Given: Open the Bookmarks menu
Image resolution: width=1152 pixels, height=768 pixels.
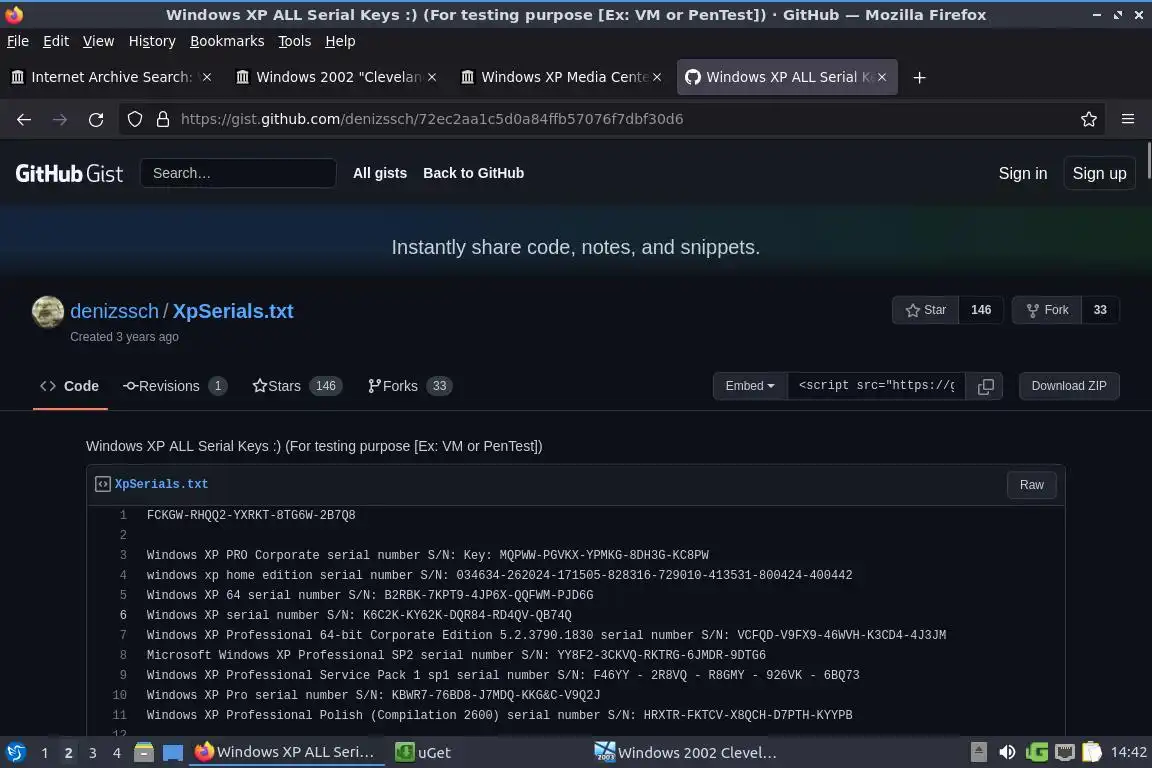Looking at the screenshot, I should pyautogui.click(x=227, y=41).
